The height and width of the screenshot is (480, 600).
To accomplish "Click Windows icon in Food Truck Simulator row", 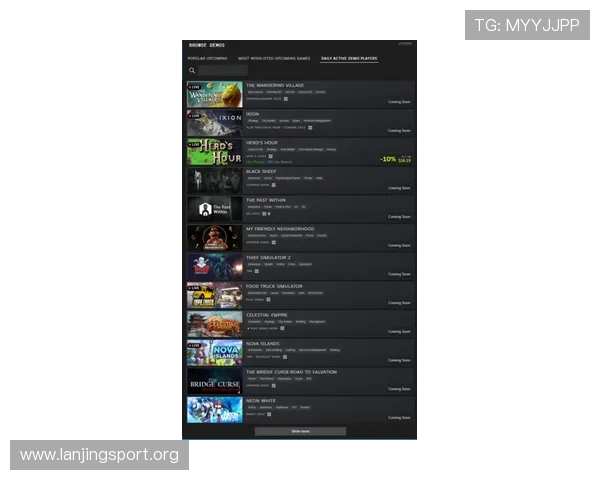I will coord(268,300).
